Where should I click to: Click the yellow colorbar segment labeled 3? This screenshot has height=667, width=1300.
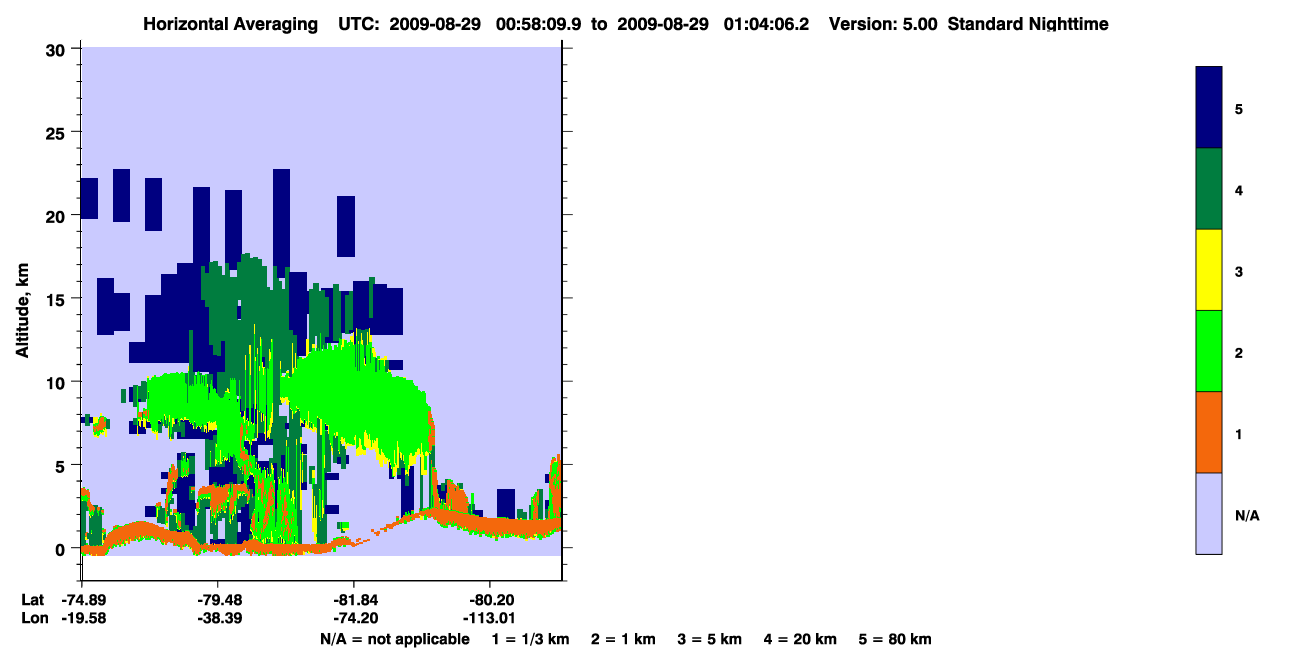1209,270
